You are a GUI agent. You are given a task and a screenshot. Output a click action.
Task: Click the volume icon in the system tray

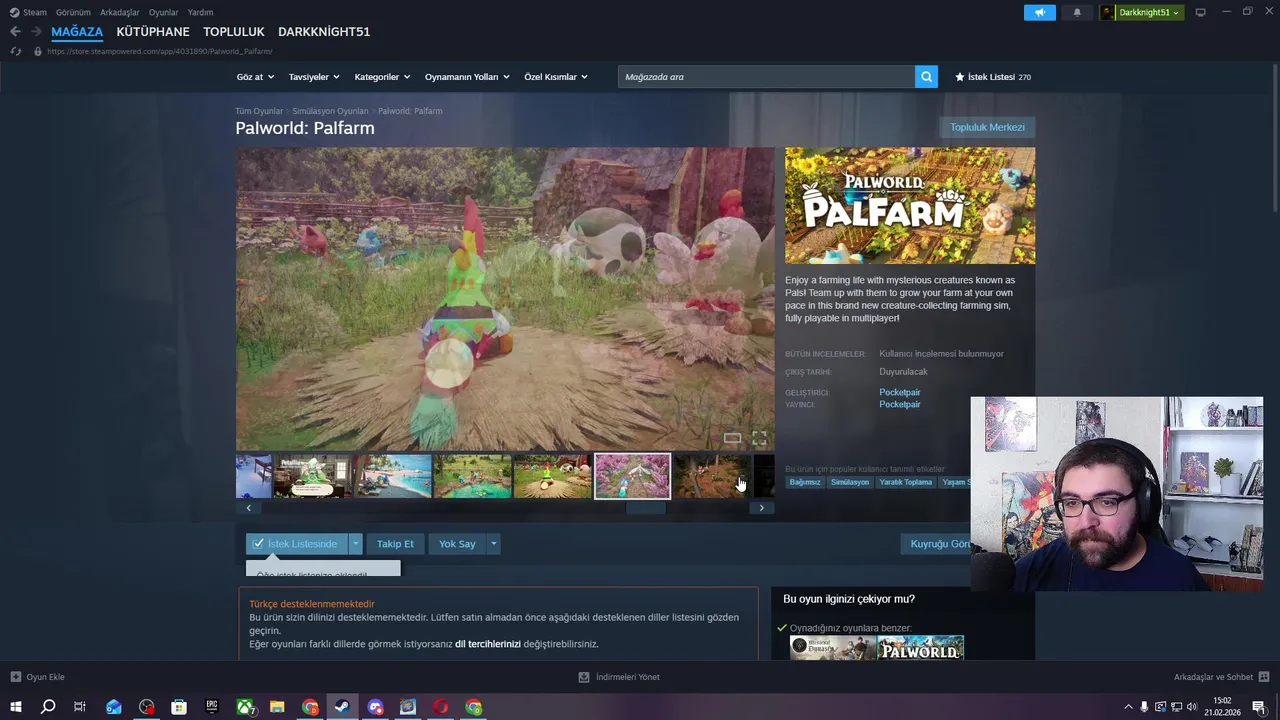[1192, 707]
